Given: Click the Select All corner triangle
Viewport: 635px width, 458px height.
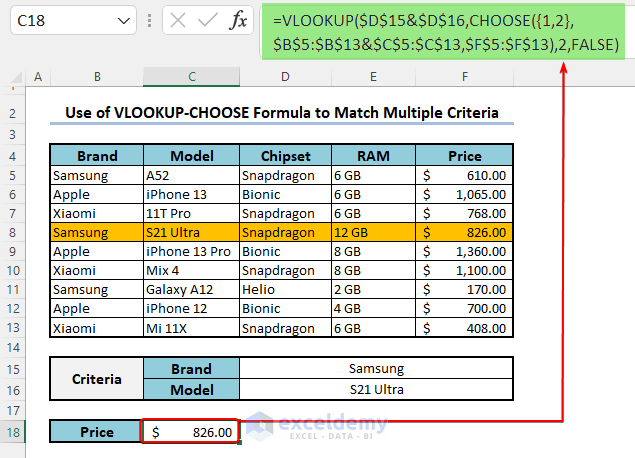Looking at the screenshot, I should [15, 77].
